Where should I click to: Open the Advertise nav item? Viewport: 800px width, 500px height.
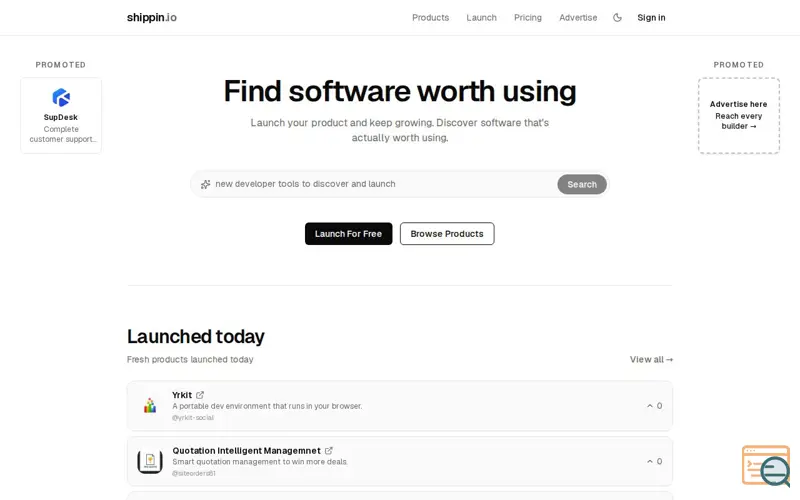[x=578, y=17]
